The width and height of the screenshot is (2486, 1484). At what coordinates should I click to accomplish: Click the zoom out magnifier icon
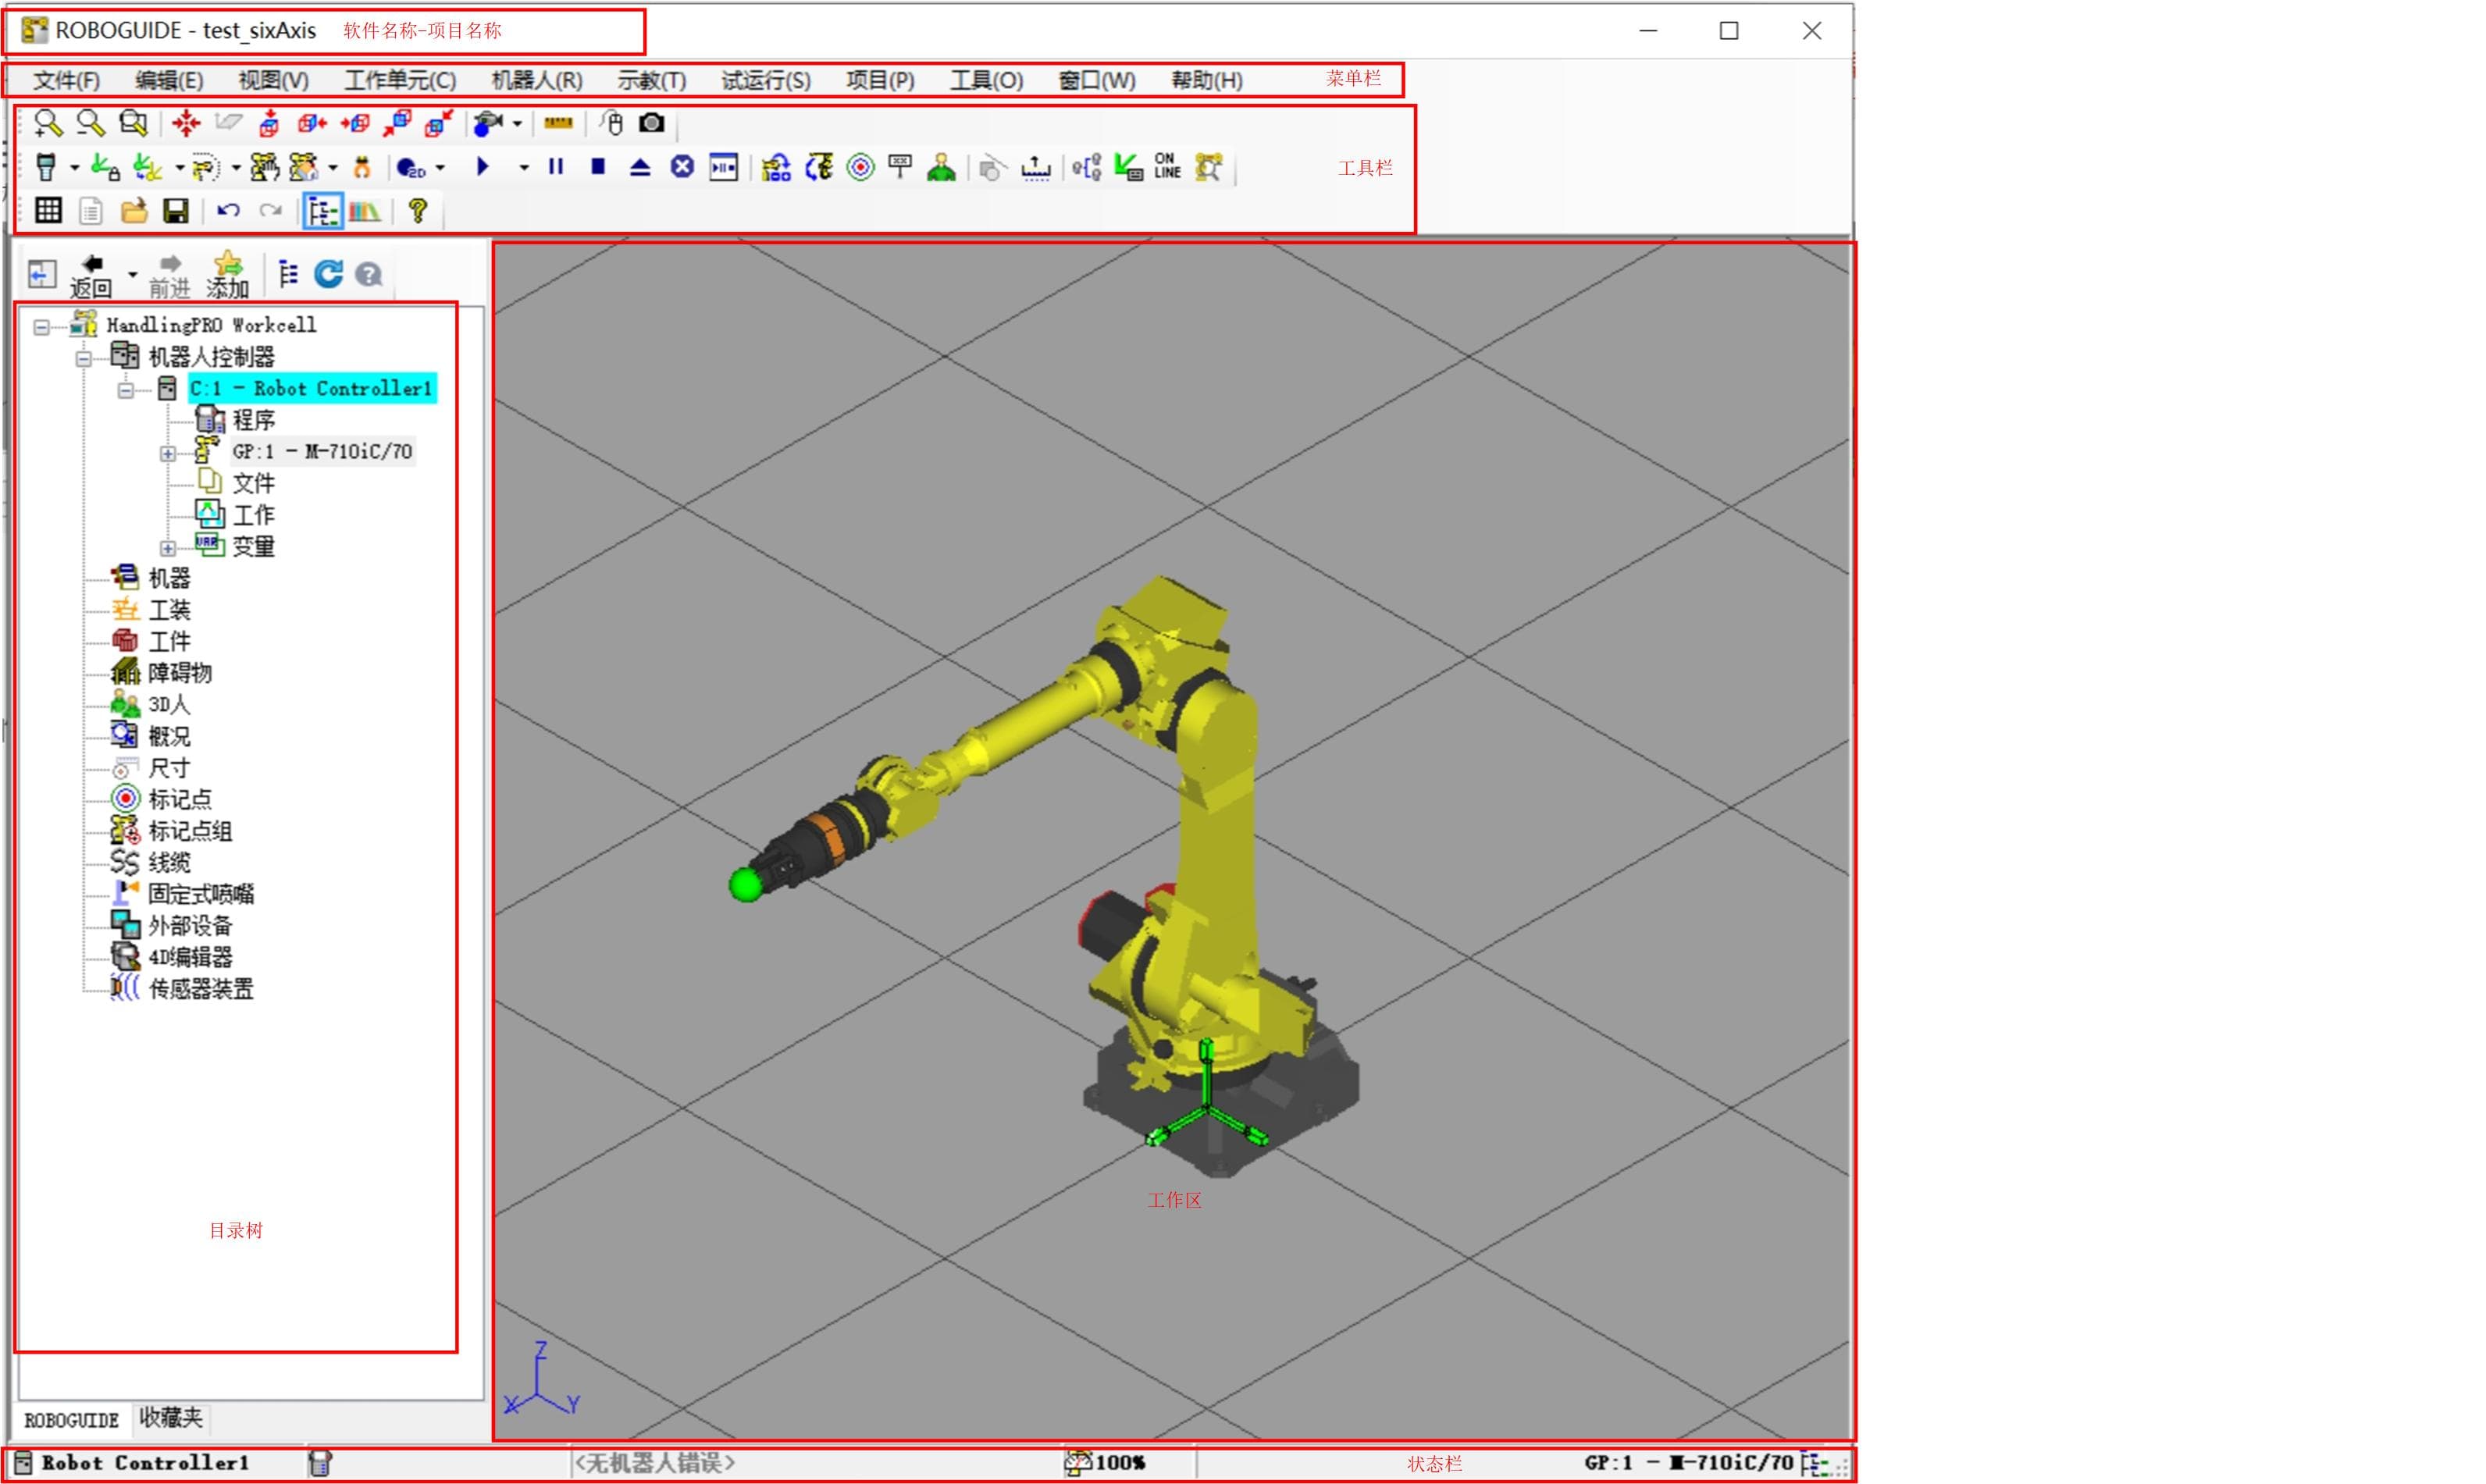pyautogui.click(x=90, y=123)
